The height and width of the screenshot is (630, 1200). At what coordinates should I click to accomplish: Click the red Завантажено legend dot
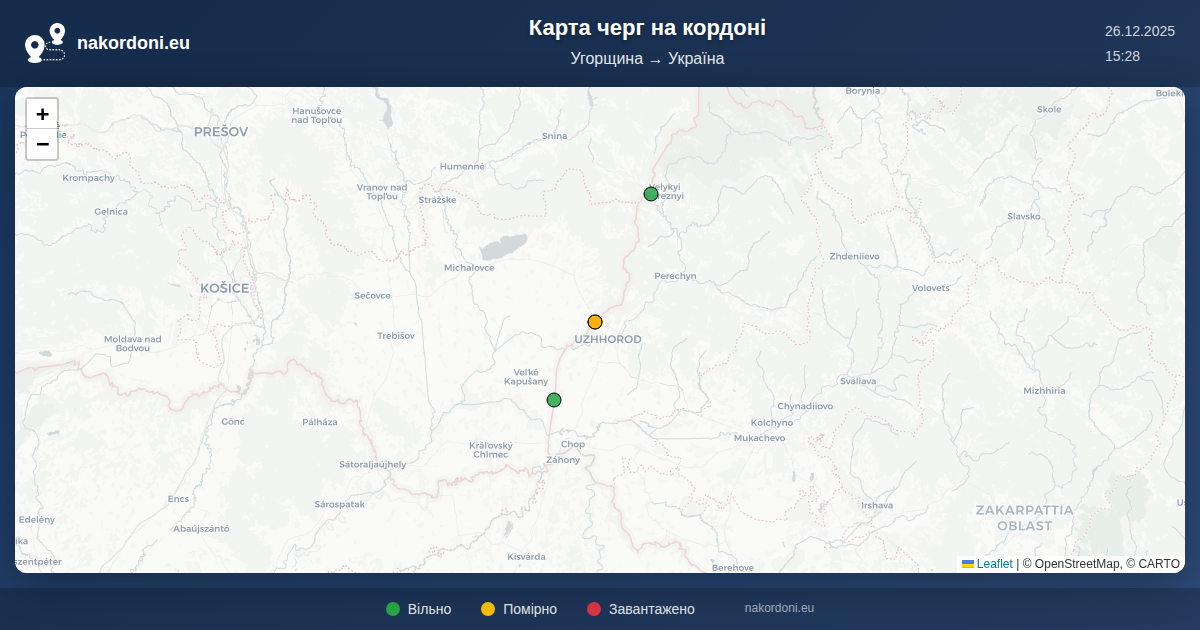[594, 609]
